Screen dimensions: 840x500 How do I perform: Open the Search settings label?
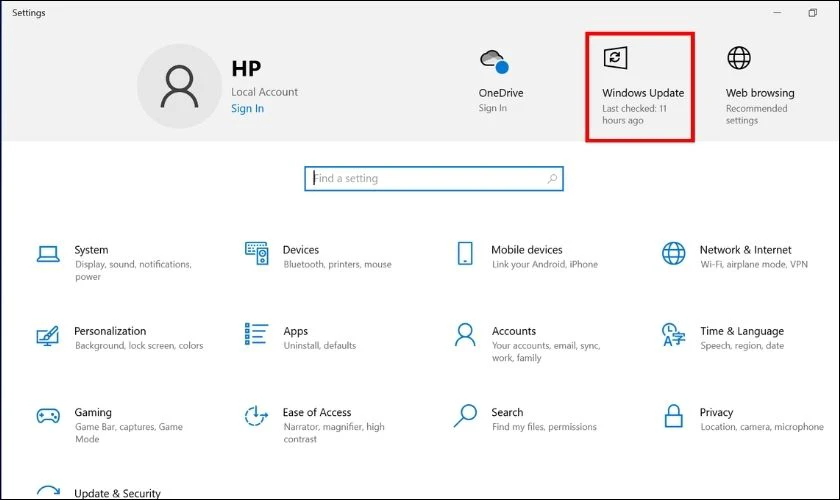click(507, 412)
